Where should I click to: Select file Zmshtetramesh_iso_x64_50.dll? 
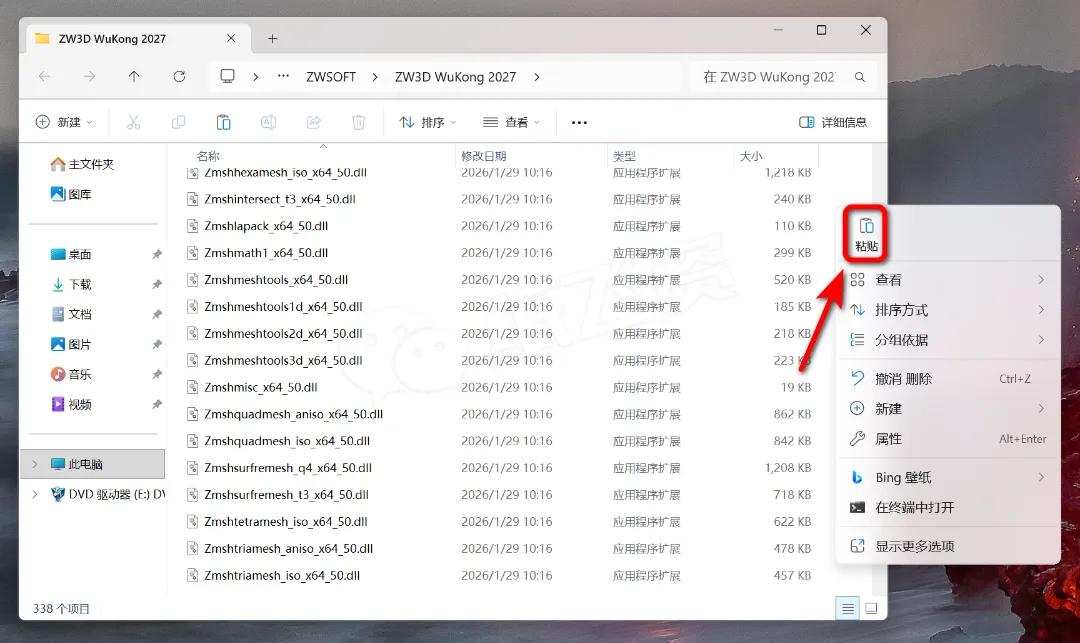coord(286,521)
